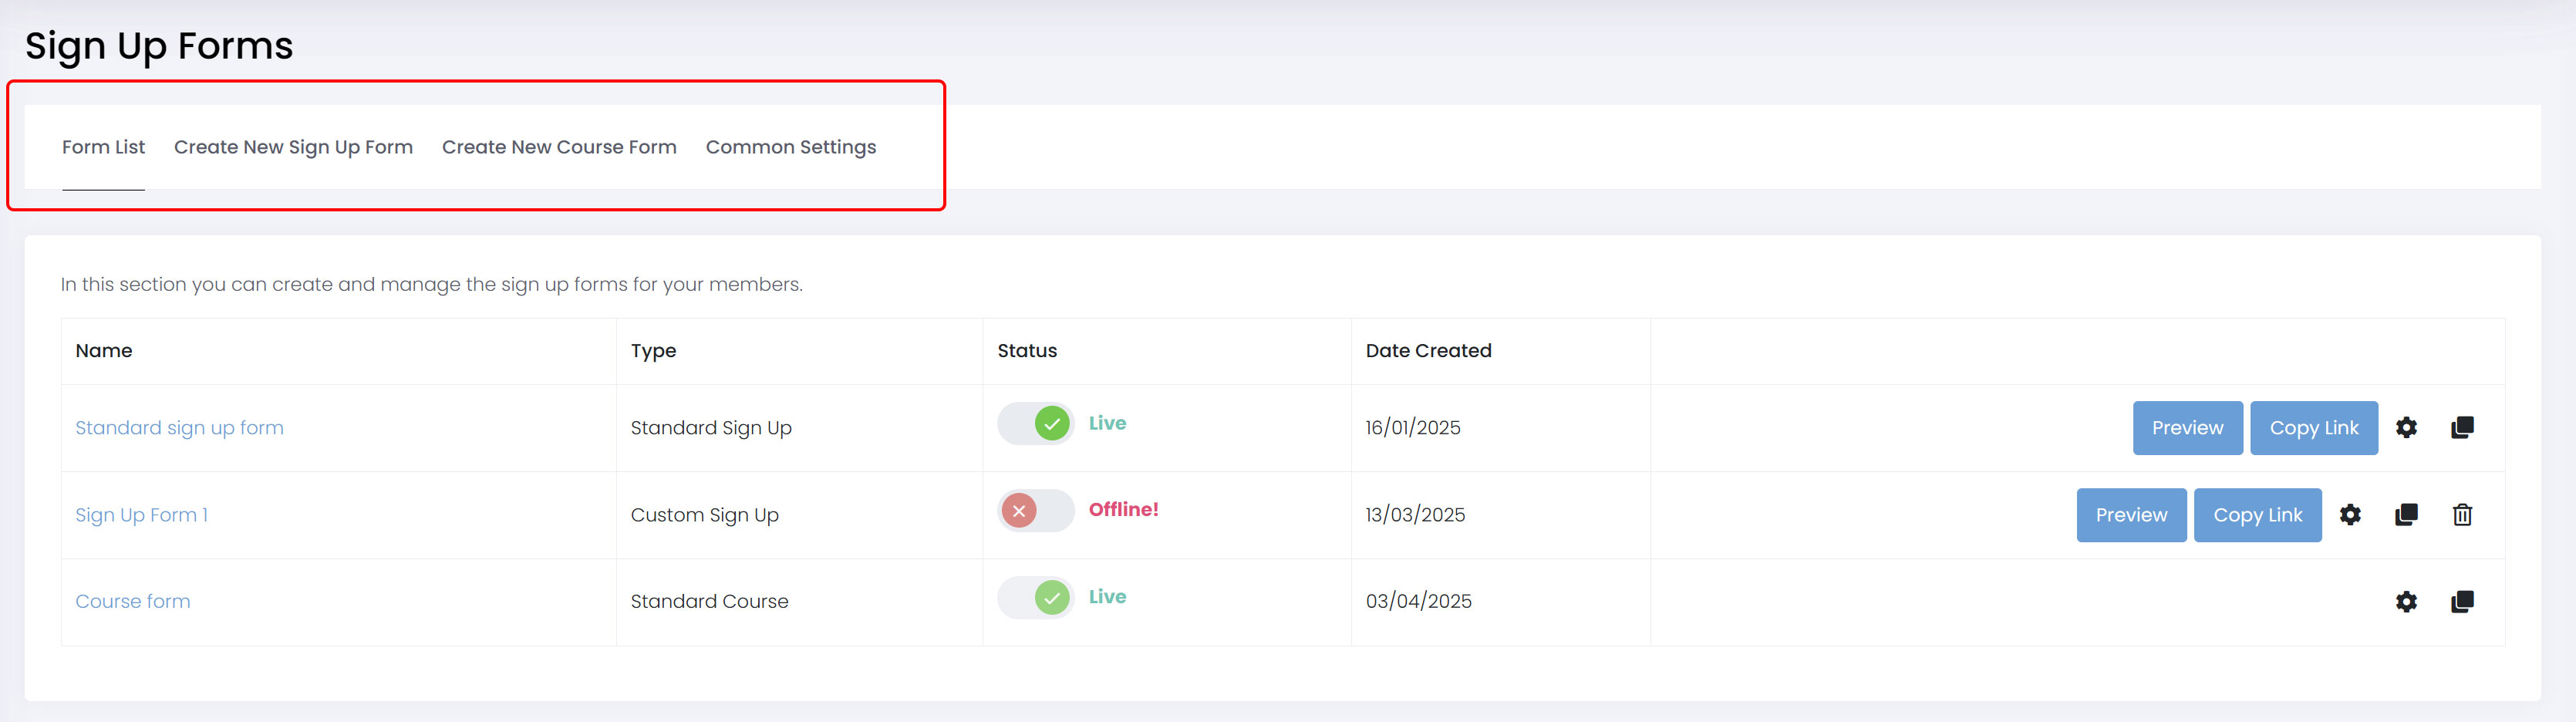Open settings gear for Sign Up Form 1
Screen dimensions: 2576x722
point(2350,515)
